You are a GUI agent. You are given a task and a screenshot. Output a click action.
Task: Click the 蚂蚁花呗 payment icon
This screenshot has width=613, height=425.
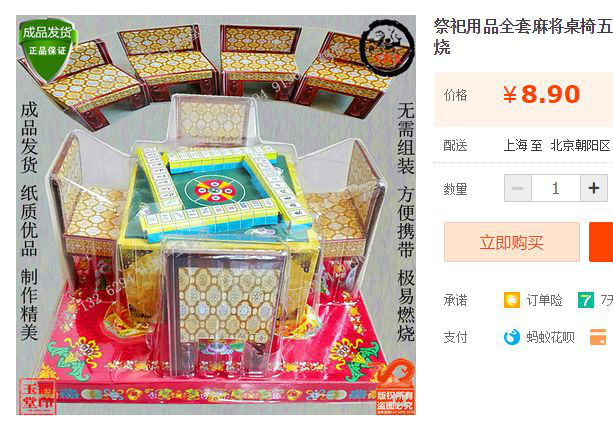[x=512, y=337]
